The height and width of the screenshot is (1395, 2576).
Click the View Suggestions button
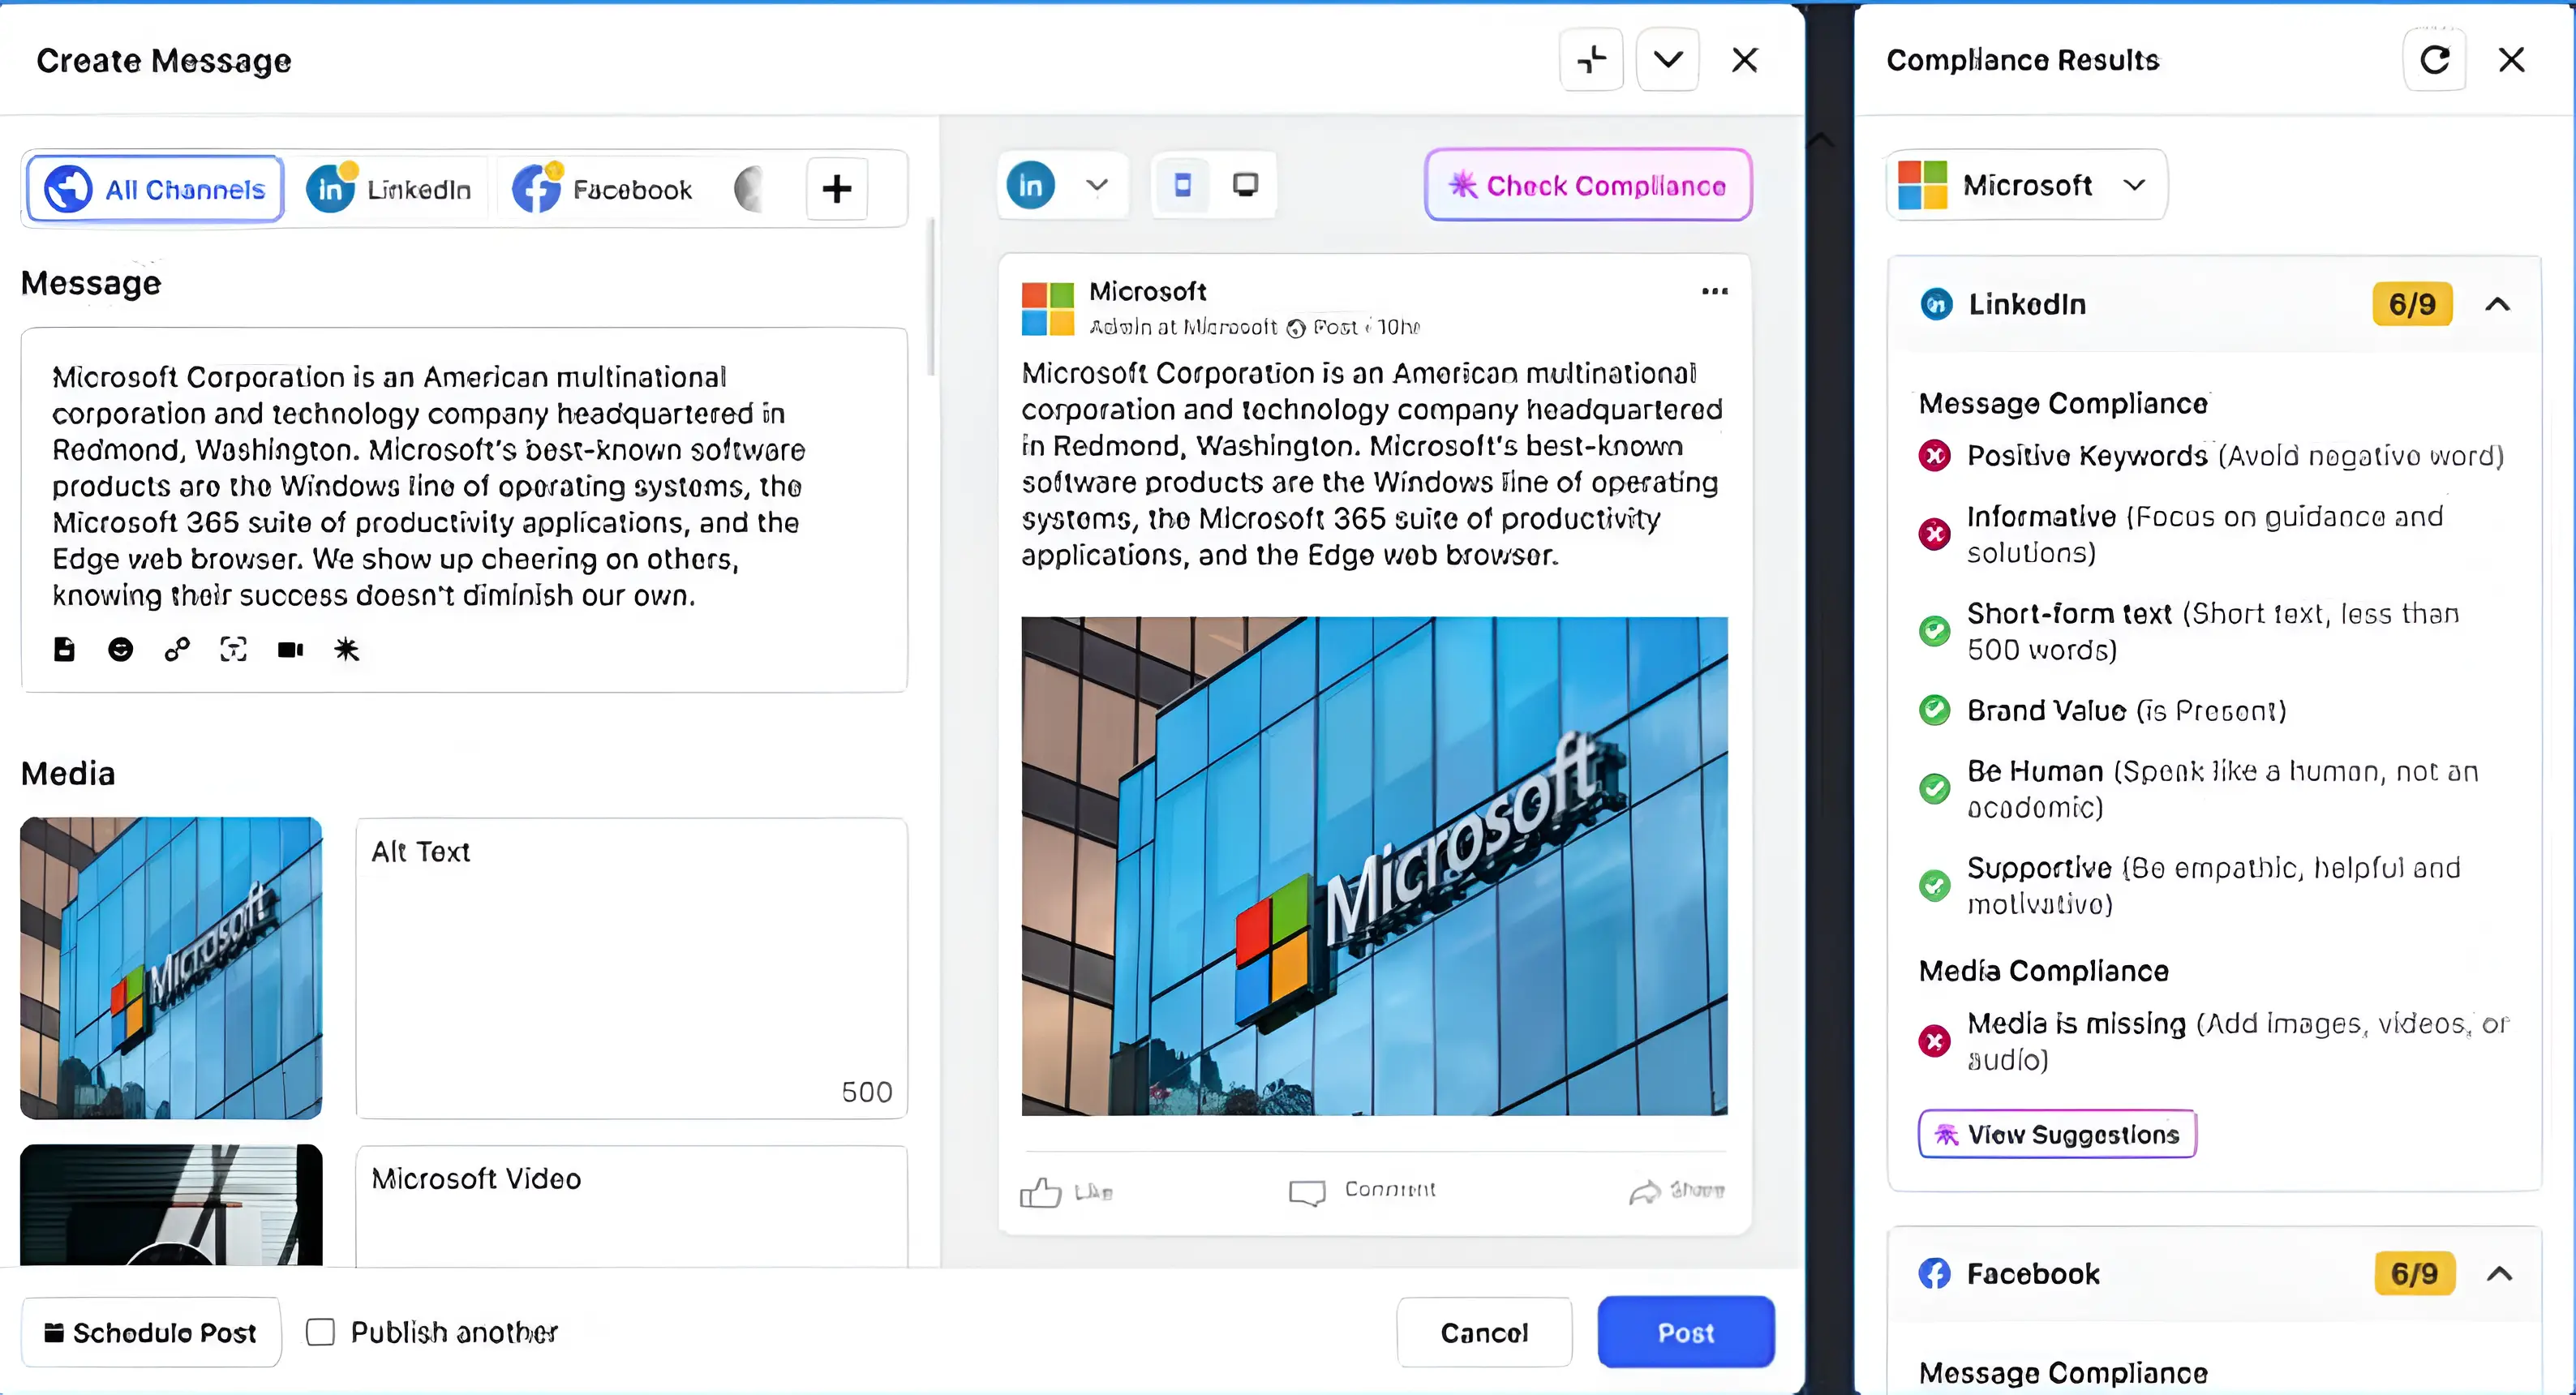2057,1134
